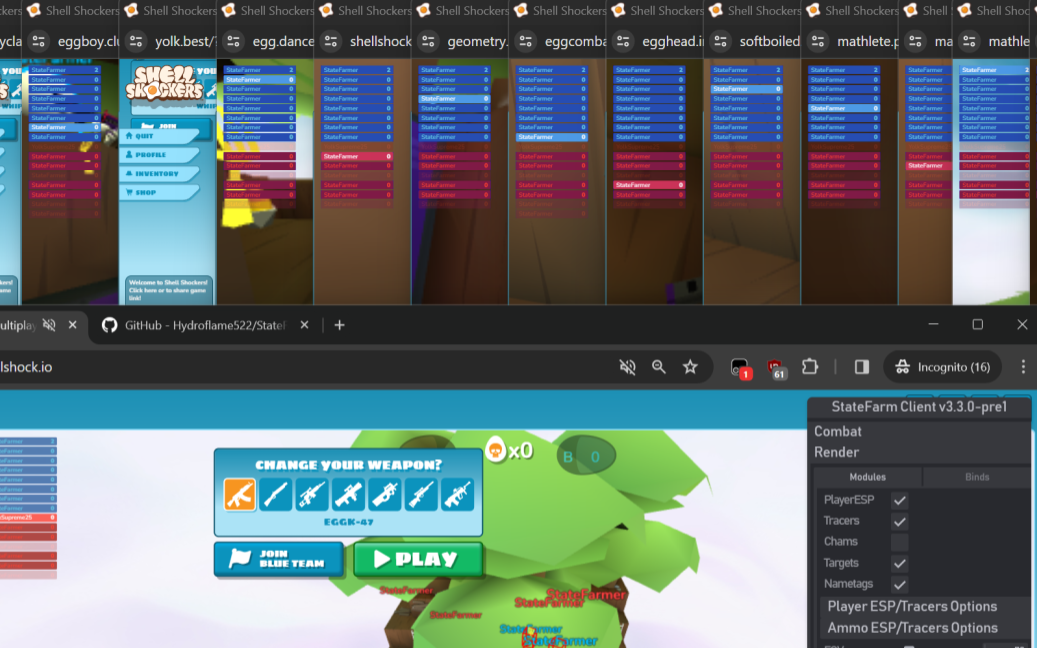Collapse the StateFarm Client v3.3.0-pre1 title bar
Screen dimensions: 1037x648
pos(919,407)
